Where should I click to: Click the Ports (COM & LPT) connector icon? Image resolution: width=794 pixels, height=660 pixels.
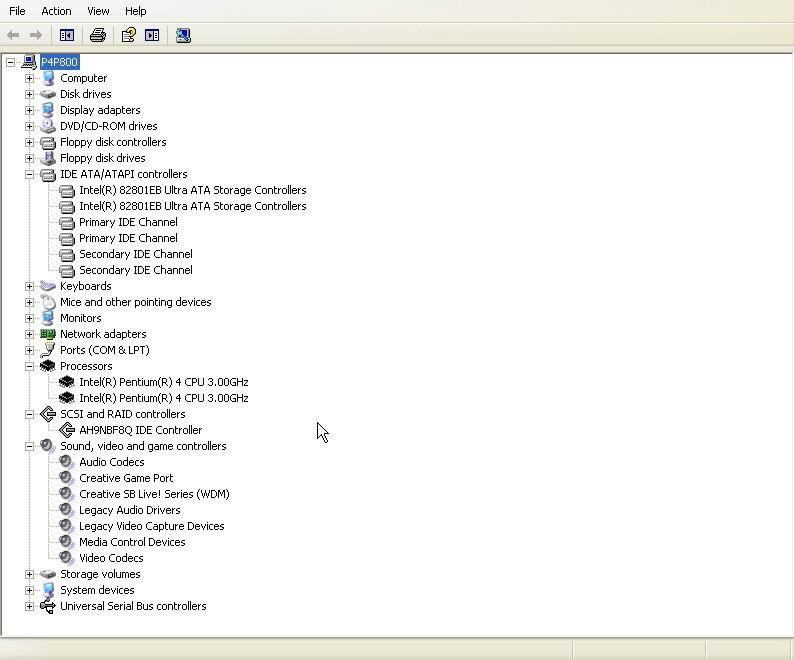pyautogui.click(x=48, y=350)
